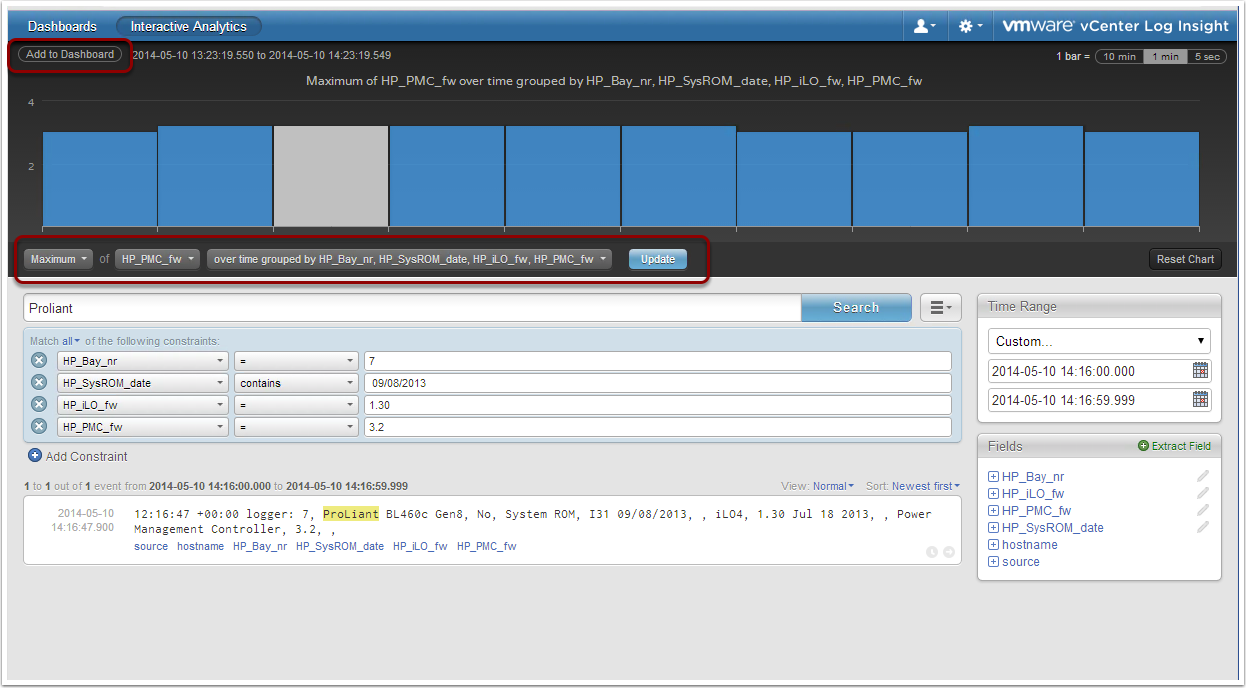Click the event's hostname field link

(x=200, y=547)
